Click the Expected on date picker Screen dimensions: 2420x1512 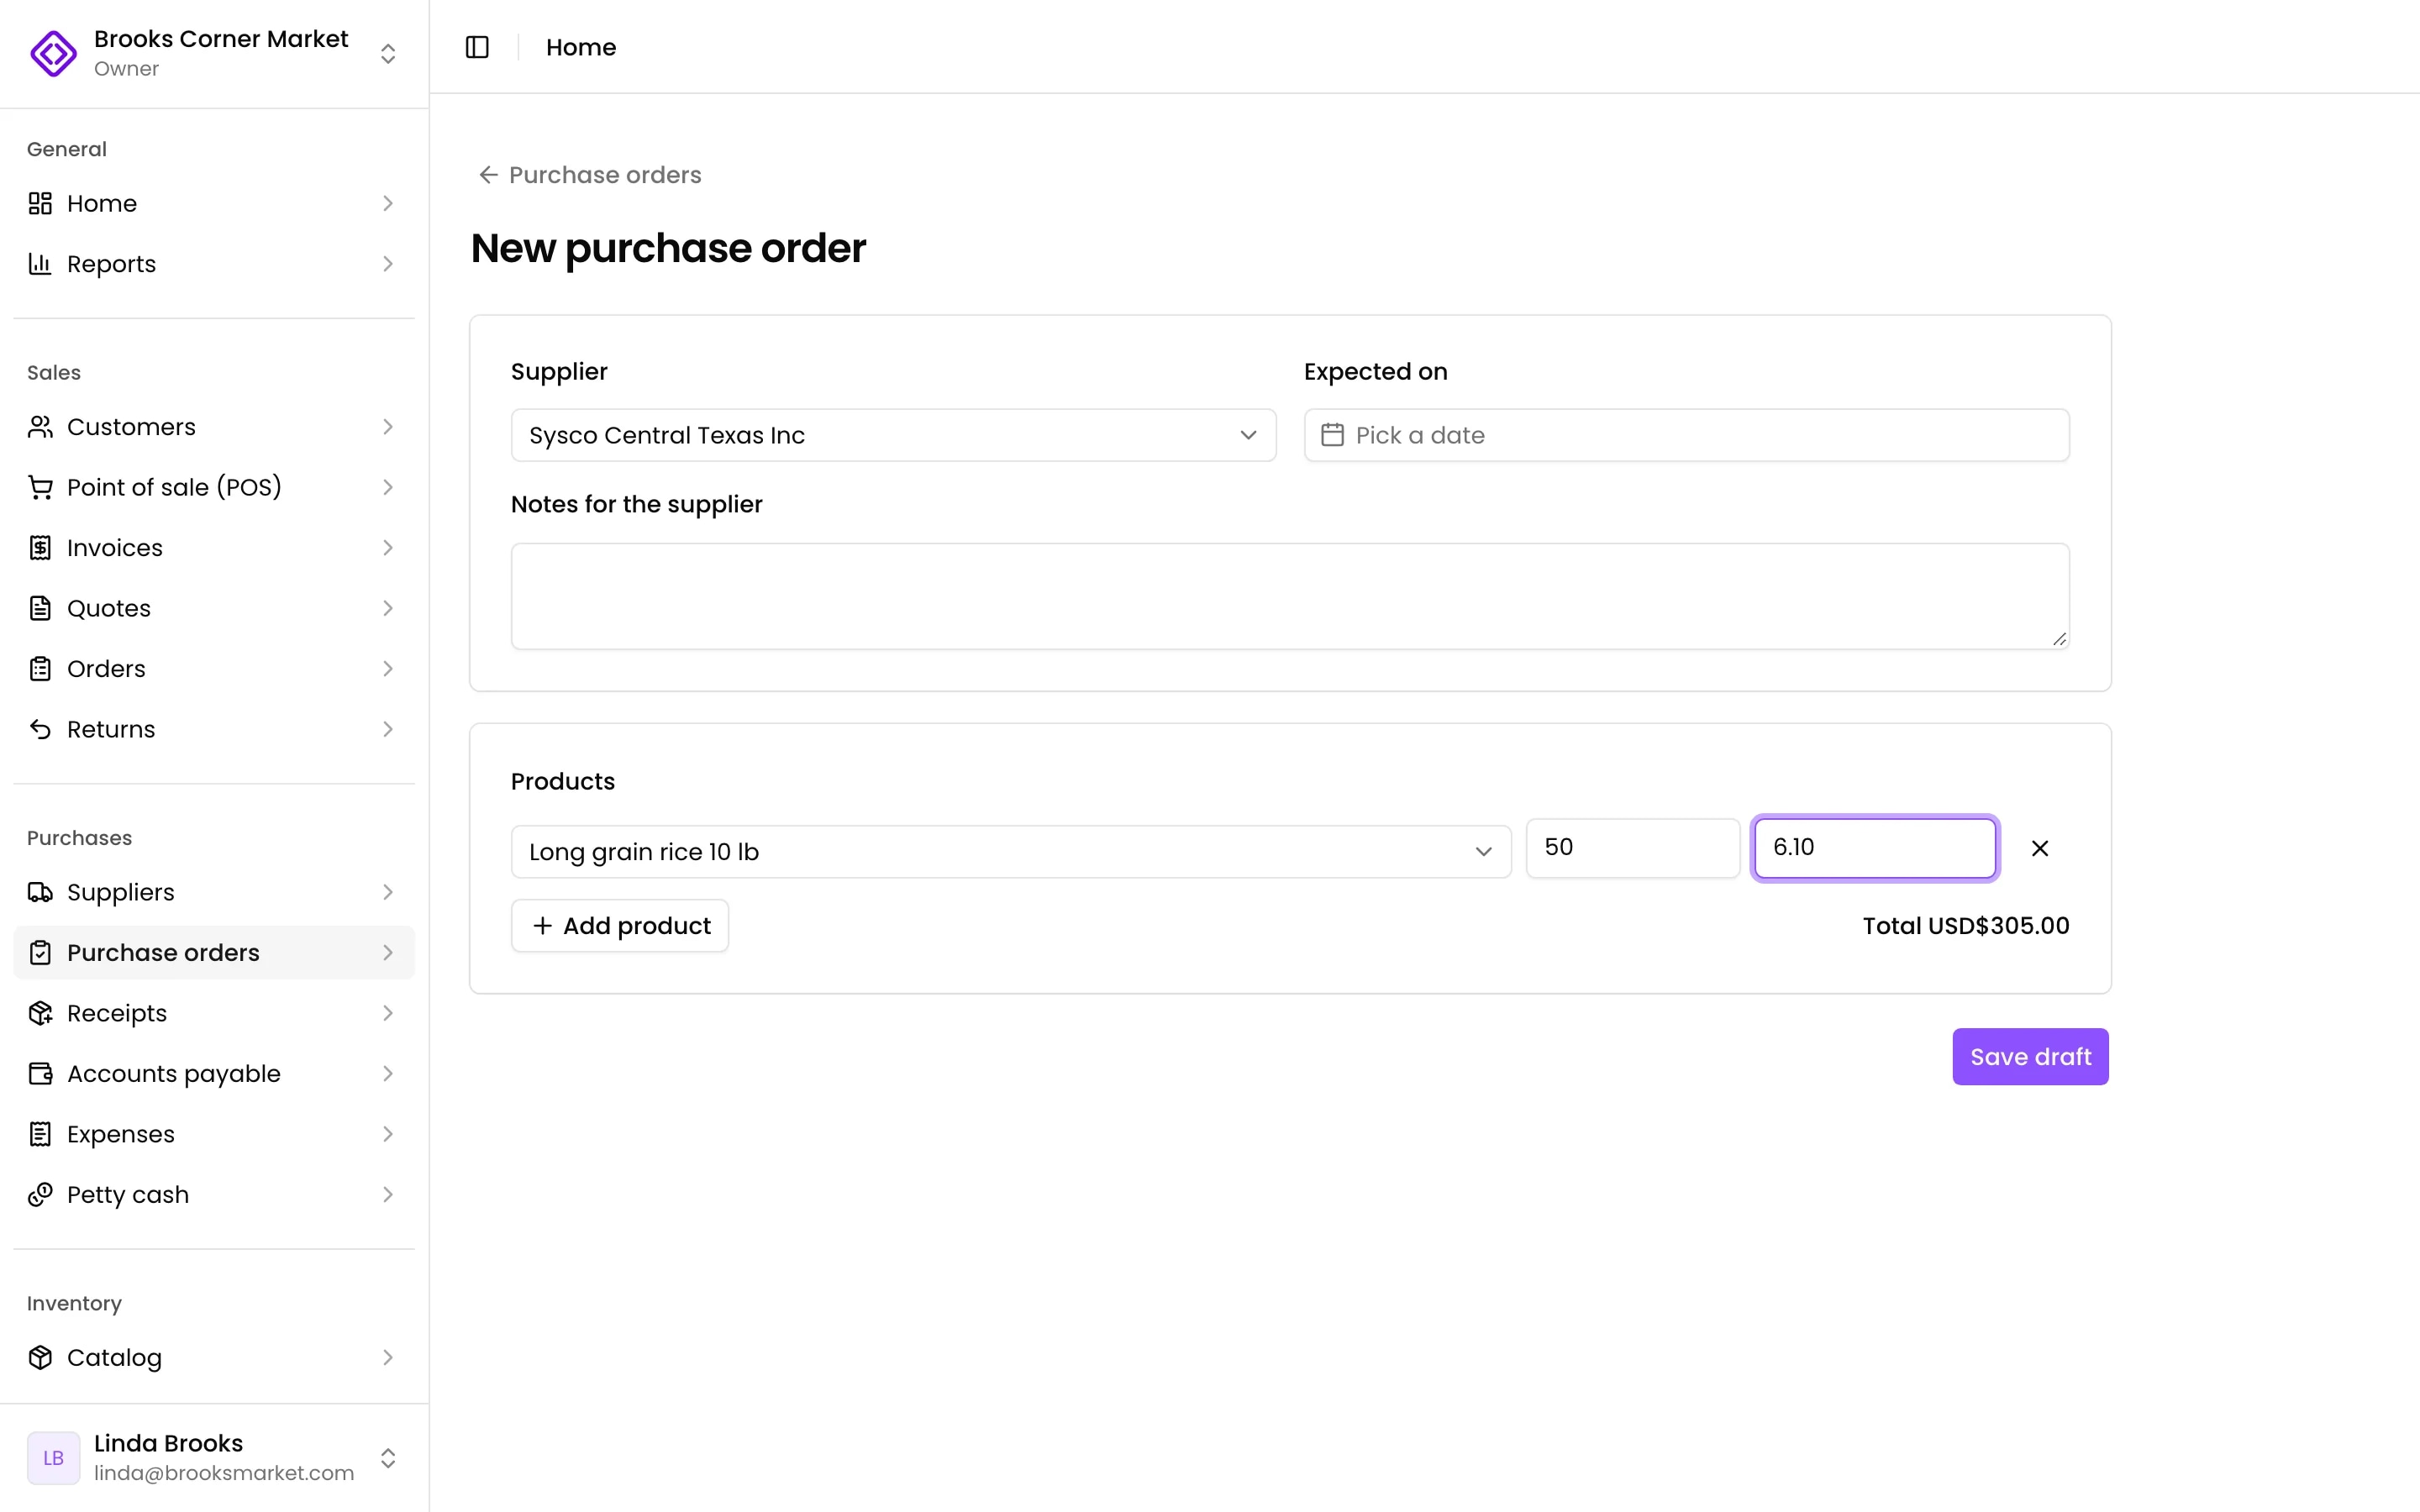(x=1686, y=435)
